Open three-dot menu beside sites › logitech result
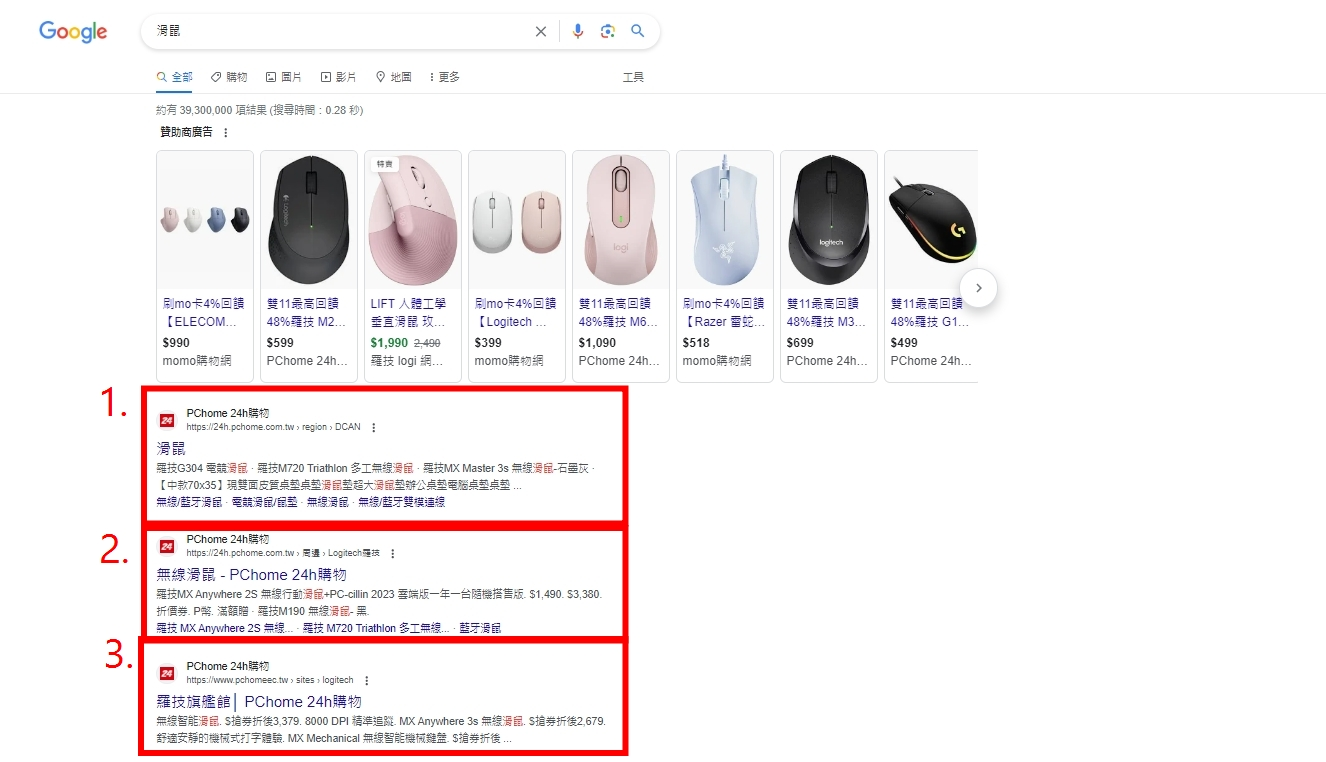The height and width of the screenshot is (762, 1326). [x=366, y=680]
